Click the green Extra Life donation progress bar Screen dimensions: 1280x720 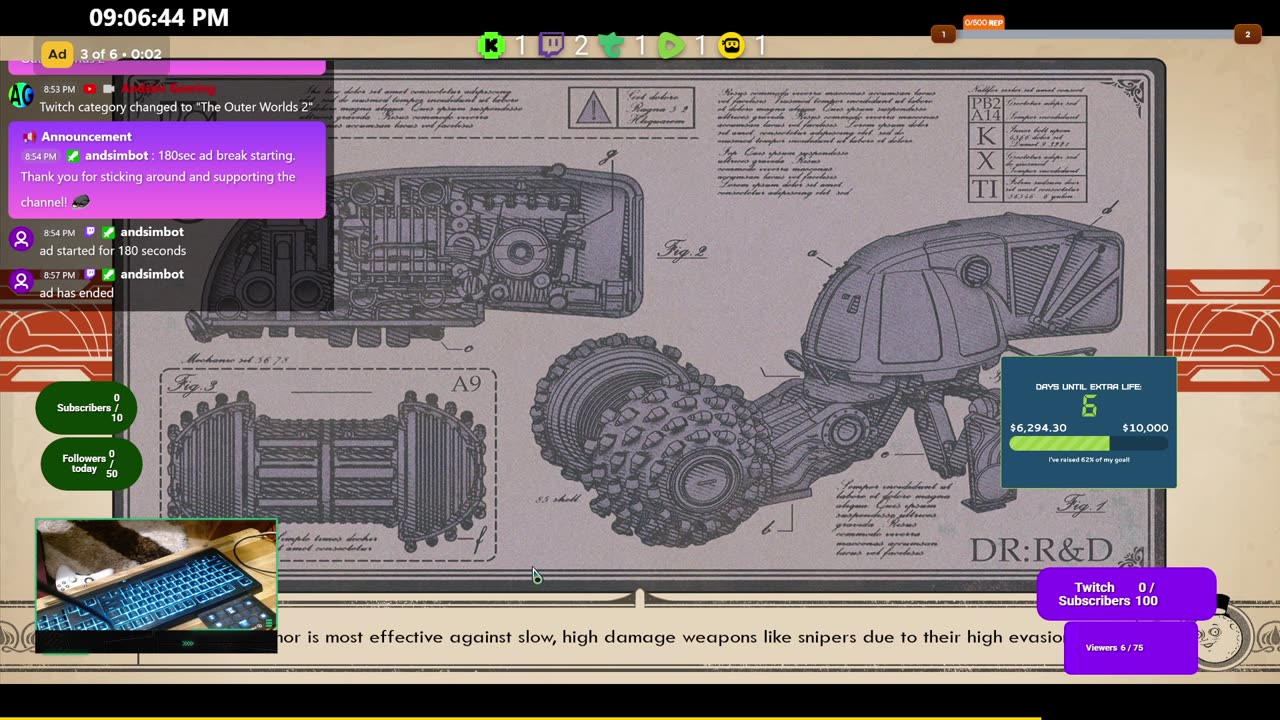pyautogui.click(x=1089, y=443)
